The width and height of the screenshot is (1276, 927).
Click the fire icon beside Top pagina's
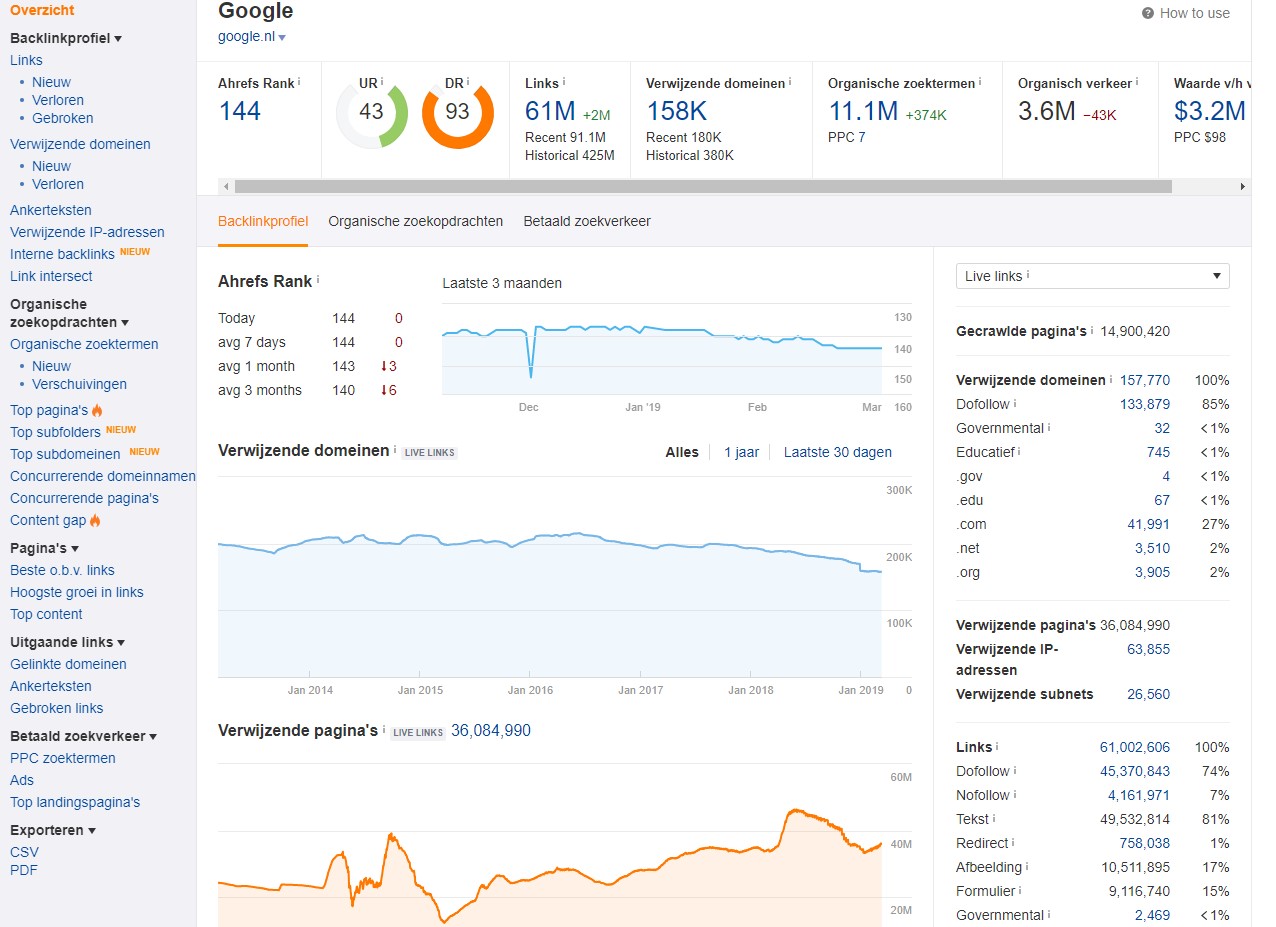[x=98, y=410]
